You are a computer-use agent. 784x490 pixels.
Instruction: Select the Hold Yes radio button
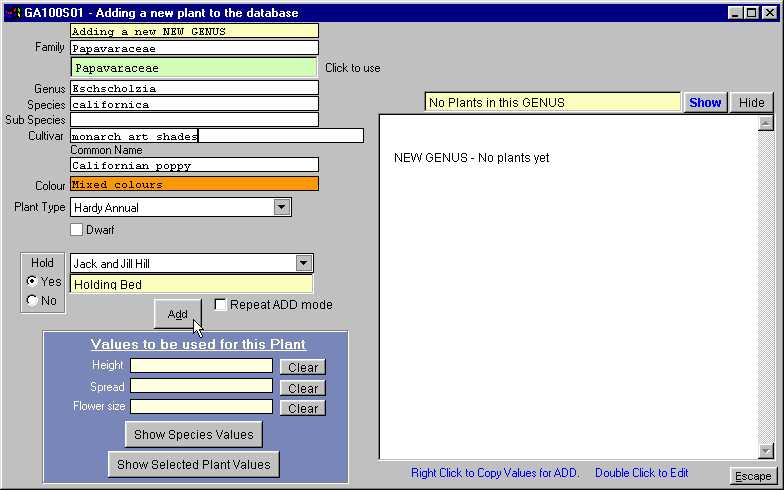32,282
